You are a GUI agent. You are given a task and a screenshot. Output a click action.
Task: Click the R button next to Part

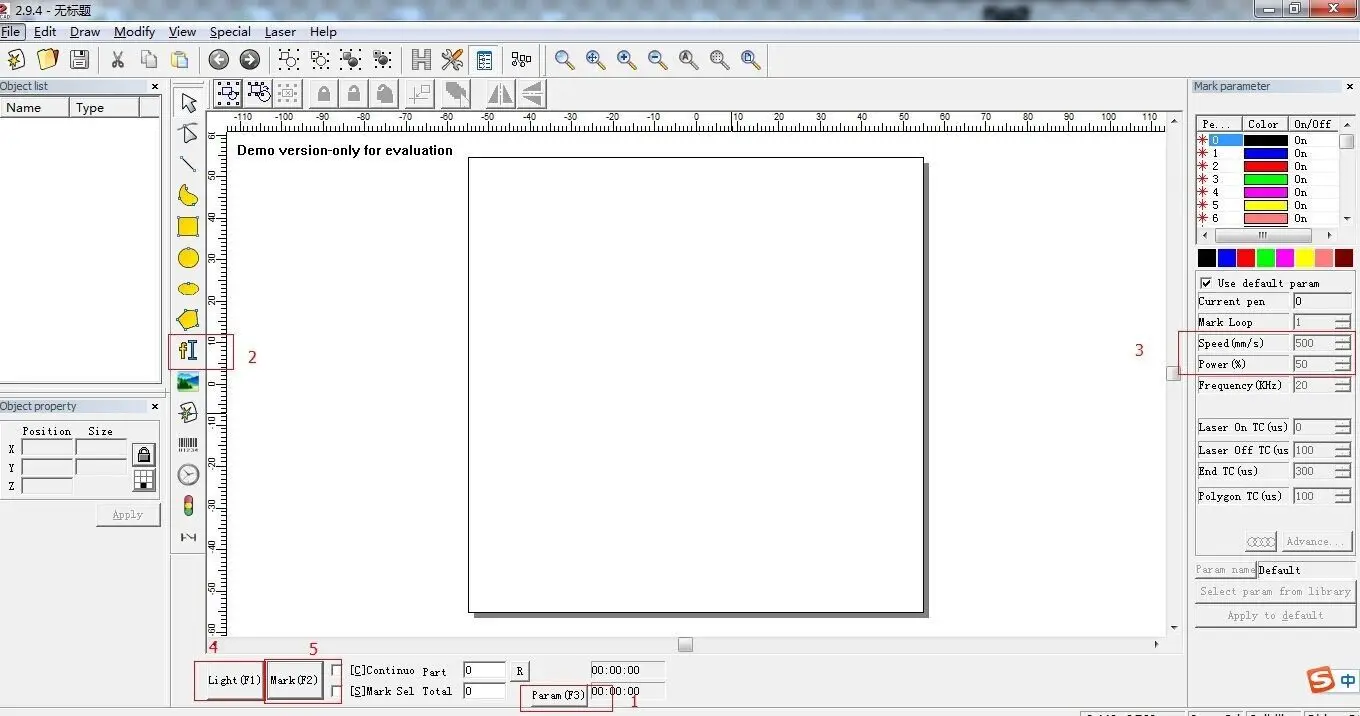[x=520, y=671]
